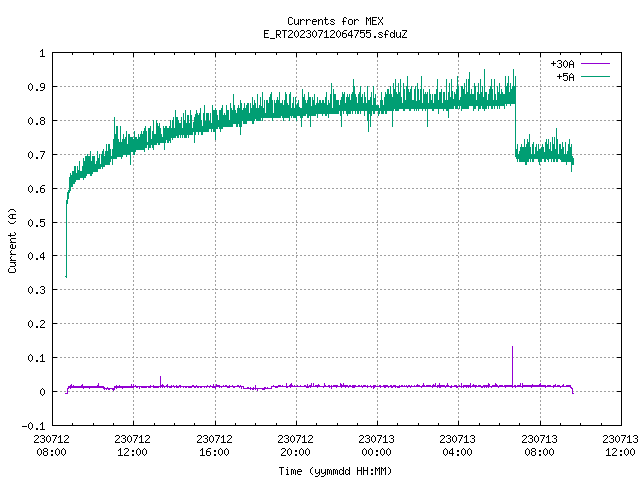
Task: Click the x-axis label 230713 00:00
Action: click(x=376, y=445)
